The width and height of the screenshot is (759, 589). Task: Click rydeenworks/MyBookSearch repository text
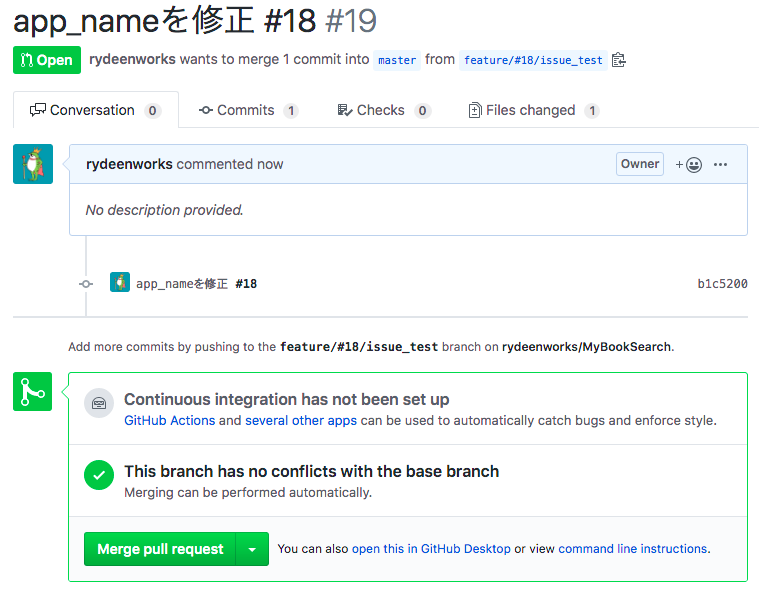(587, 347)
